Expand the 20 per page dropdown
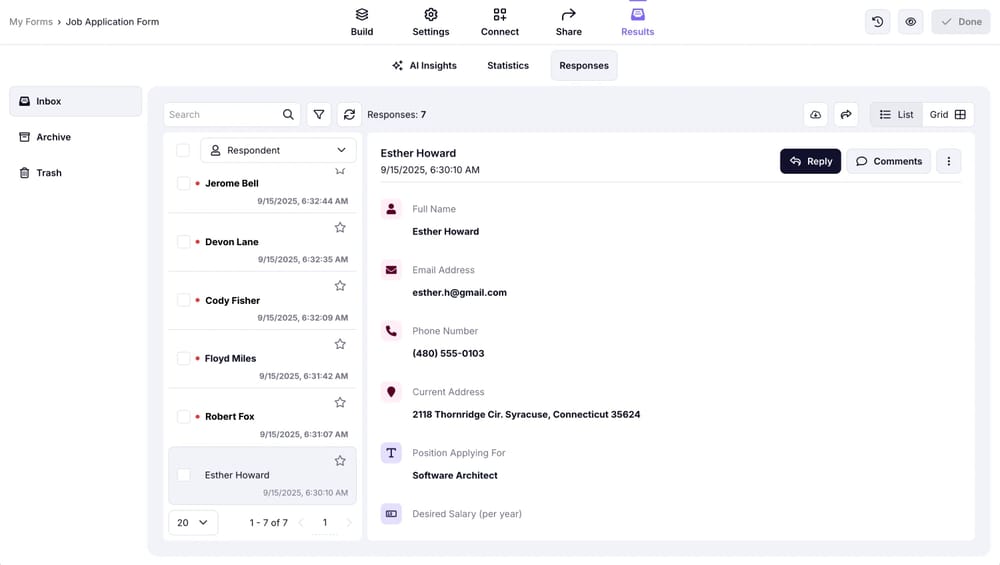The width and height of the screenshot is (1000, 565). pos(193,522)
